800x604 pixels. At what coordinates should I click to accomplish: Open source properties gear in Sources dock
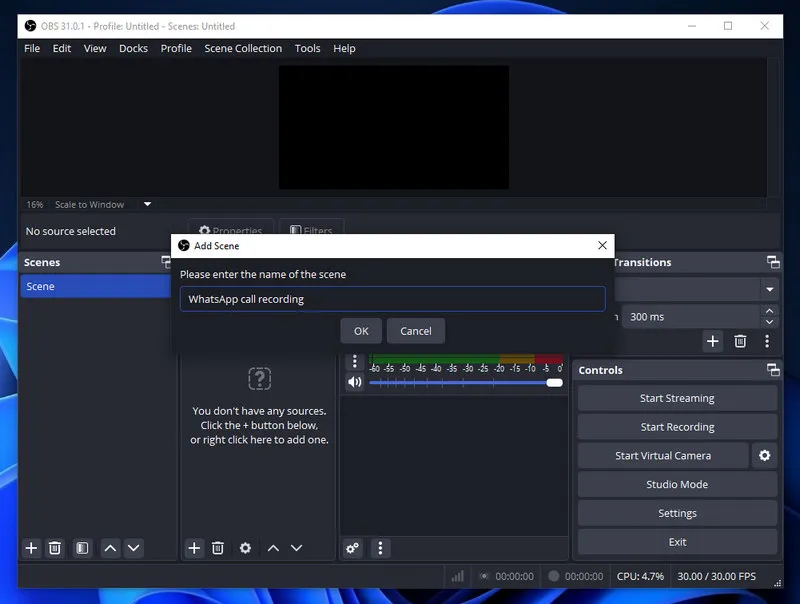(245, 548)
